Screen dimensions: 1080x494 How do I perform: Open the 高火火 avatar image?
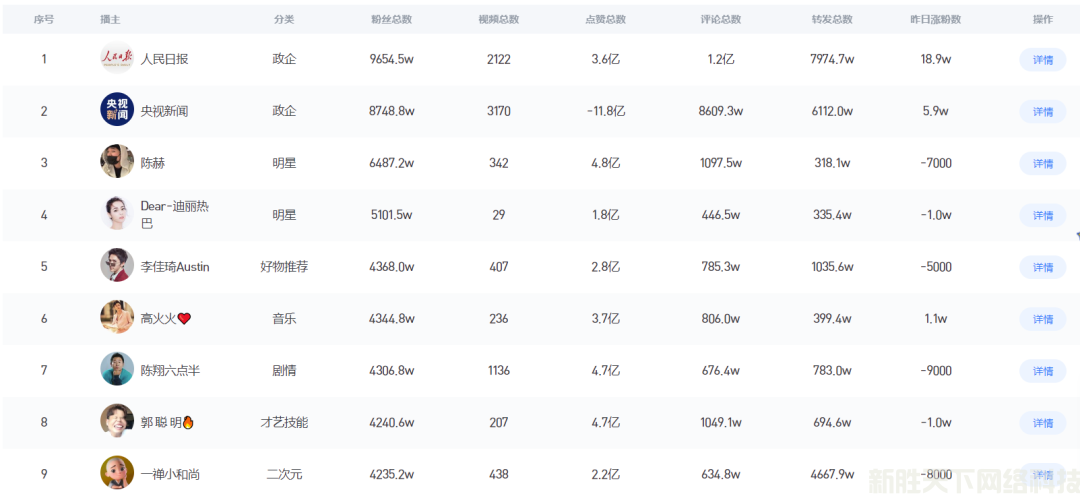click(x=117, y=318)
